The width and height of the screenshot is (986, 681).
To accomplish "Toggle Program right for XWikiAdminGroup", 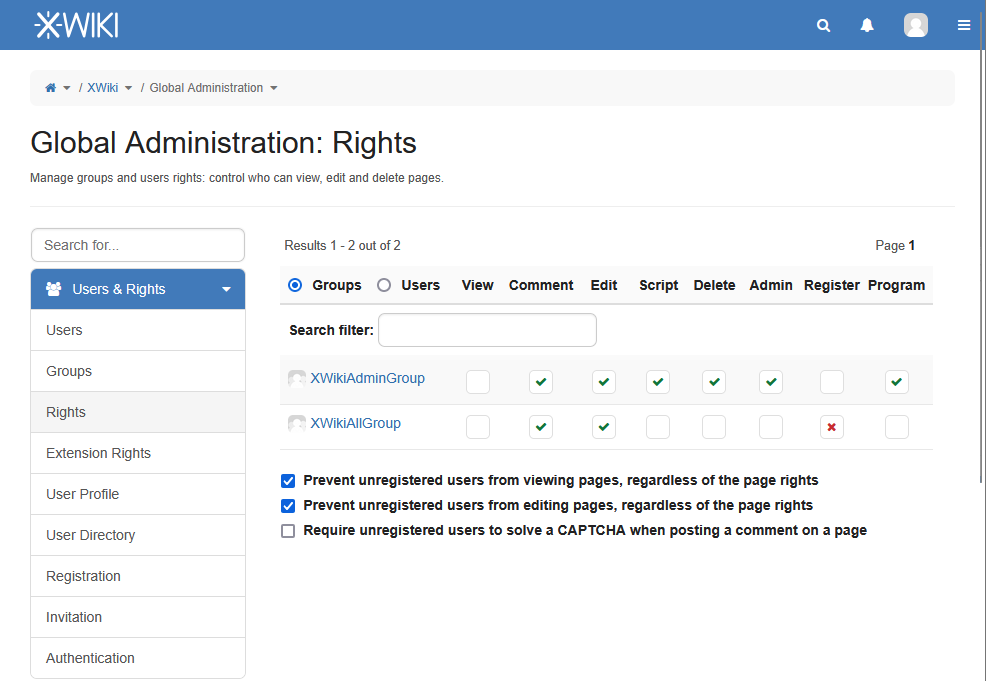I will coord(897,382).
